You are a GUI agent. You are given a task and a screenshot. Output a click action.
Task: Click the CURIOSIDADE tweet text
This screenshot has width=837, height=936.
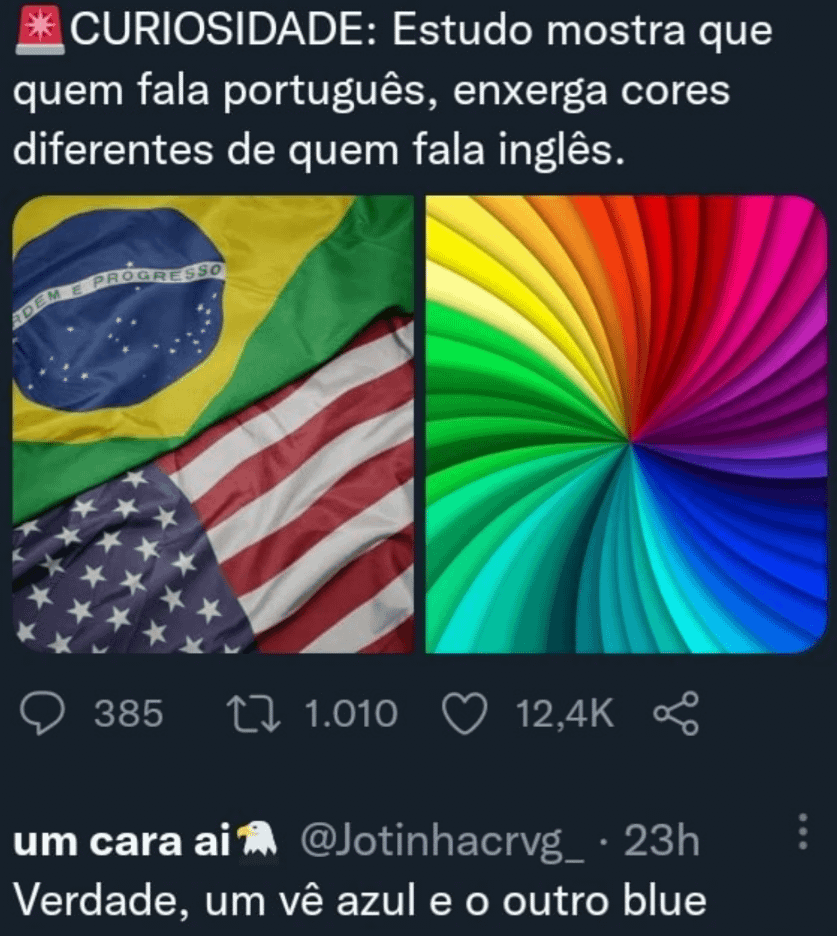tap(393, 90)
